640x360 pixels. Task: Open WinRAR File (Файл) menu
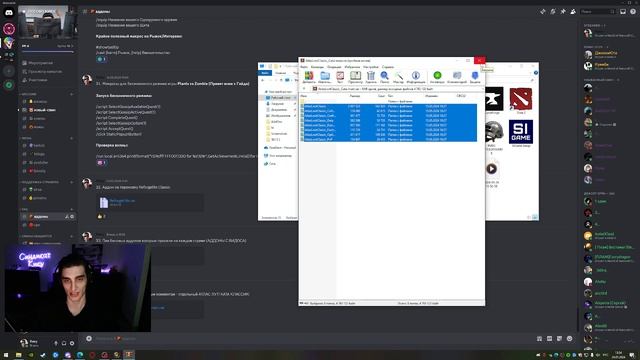coord(304,67)
